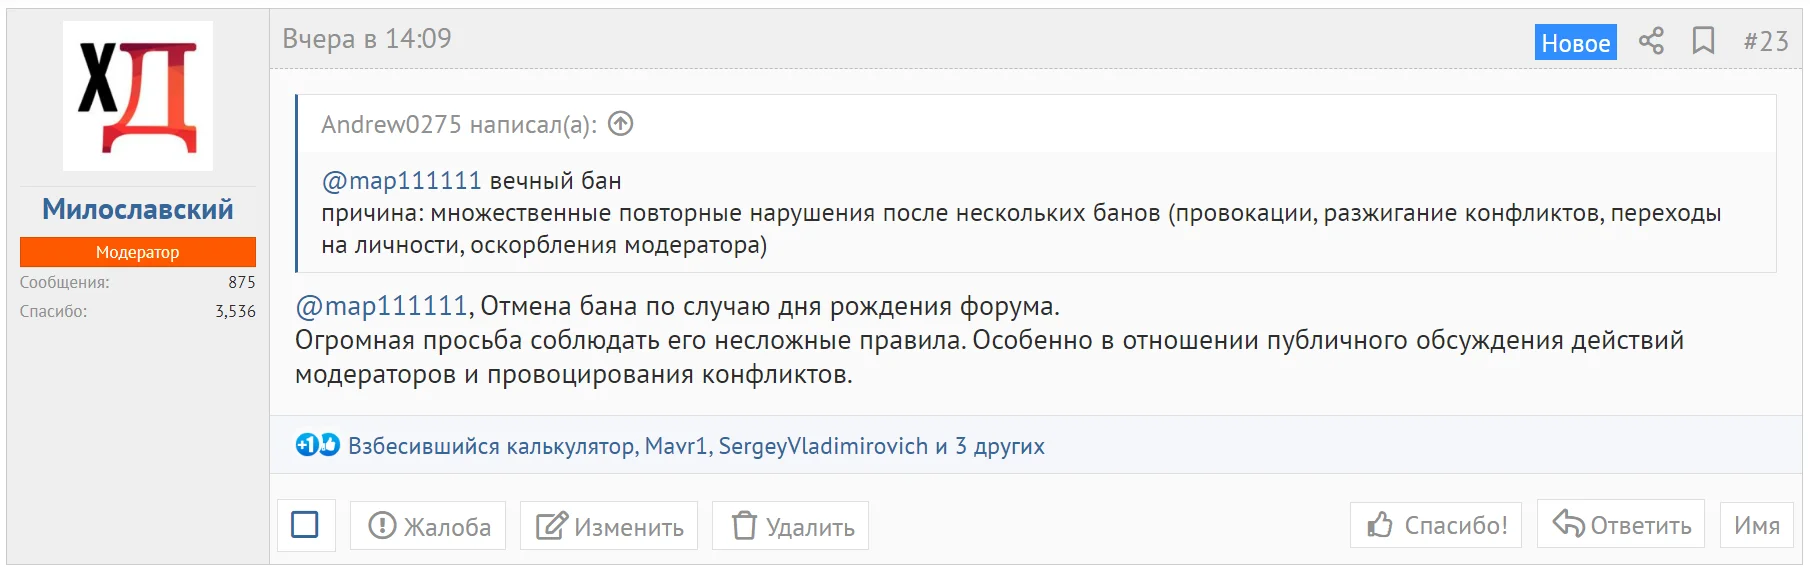Click the Вчера в 14:09 timestamp
The image size is (1810, 567).
367,39
